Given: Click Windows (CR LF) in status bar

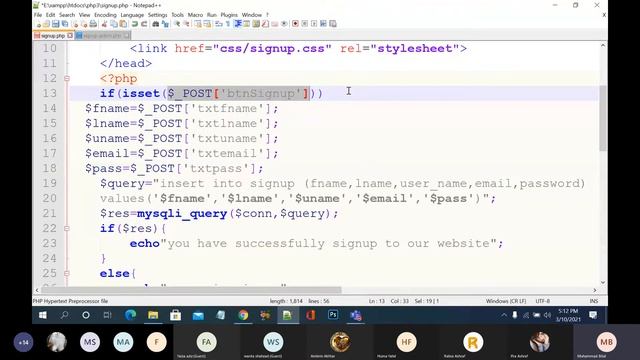Looking at the screenshot, I should tap(506, 301).
